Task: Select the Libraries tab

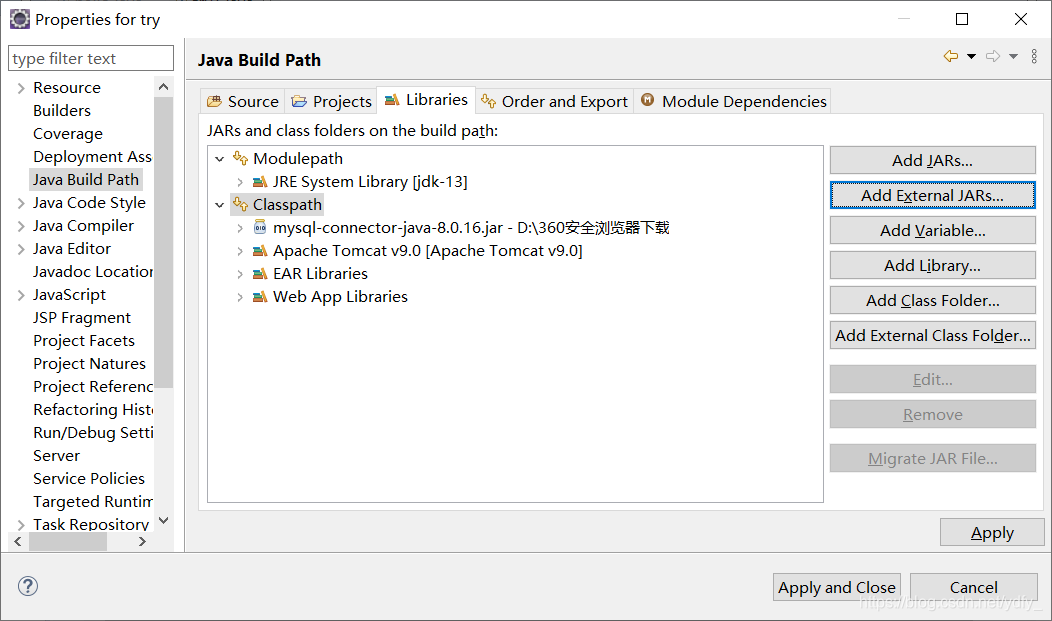Action: pos(426,100)
